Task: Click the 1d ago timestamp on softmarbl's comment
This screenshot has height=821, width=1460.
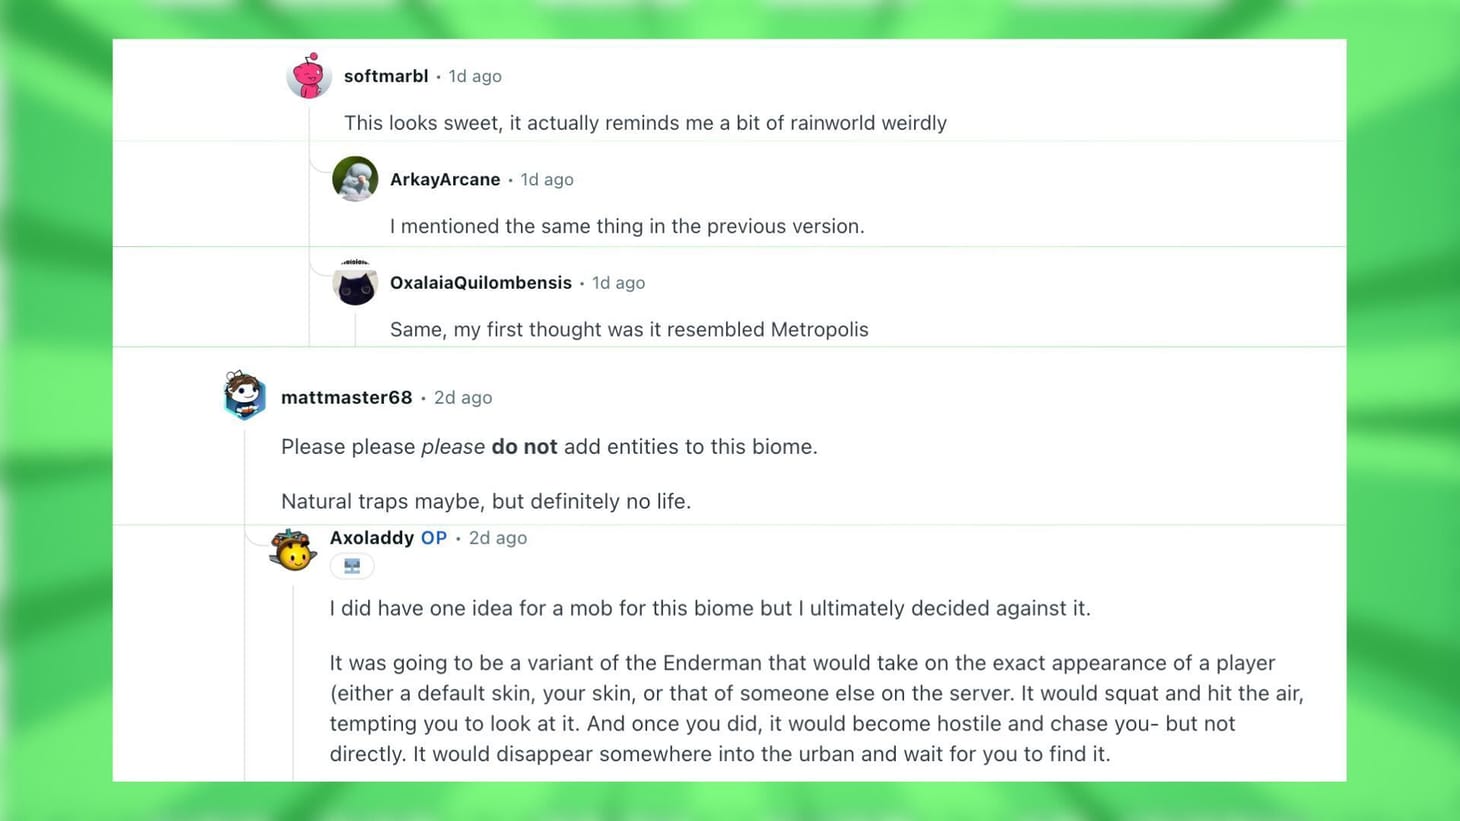Action: 475,75
